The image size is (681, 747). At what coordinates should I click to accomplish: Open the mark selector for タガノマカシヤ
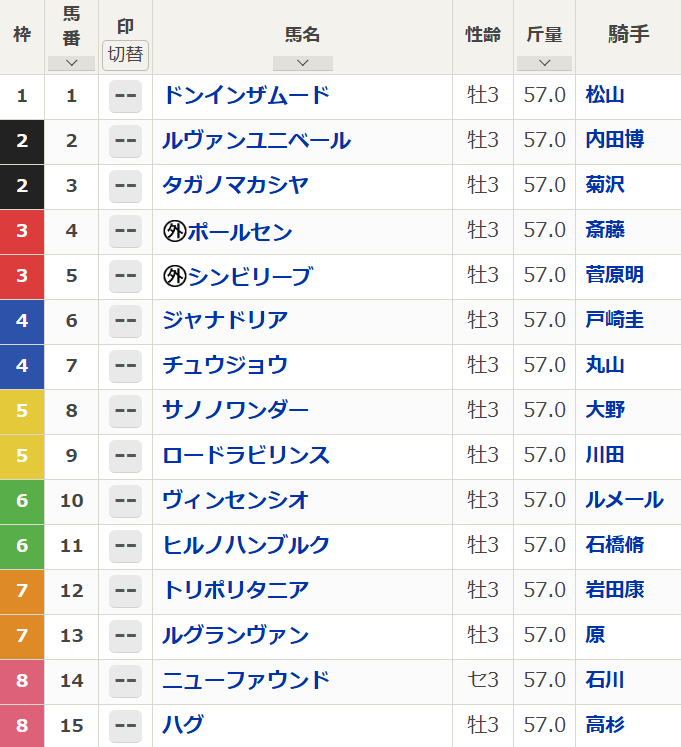click(125, 187)
